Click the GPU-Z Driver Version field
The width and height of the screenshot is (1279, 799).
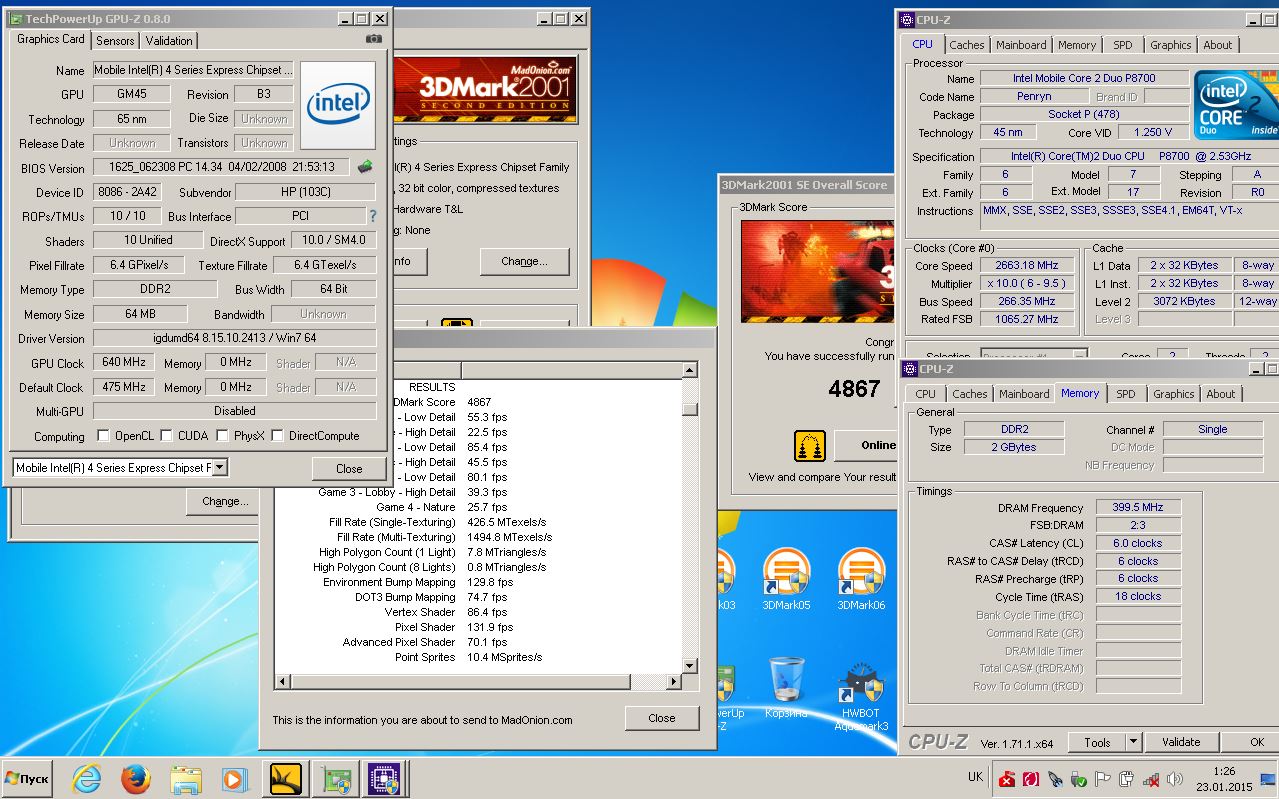click(235, 338)
